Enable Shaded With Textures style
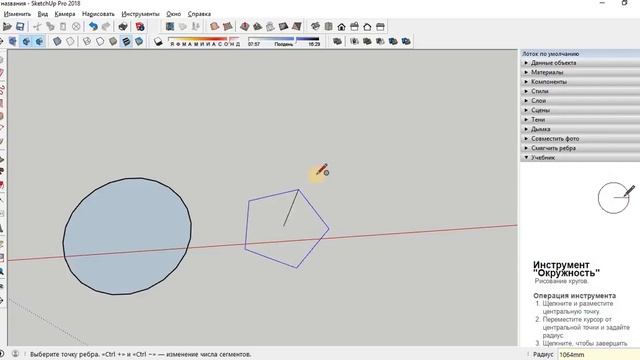Image resolution: width=640 pixels, height=360 pixels. 126,41
